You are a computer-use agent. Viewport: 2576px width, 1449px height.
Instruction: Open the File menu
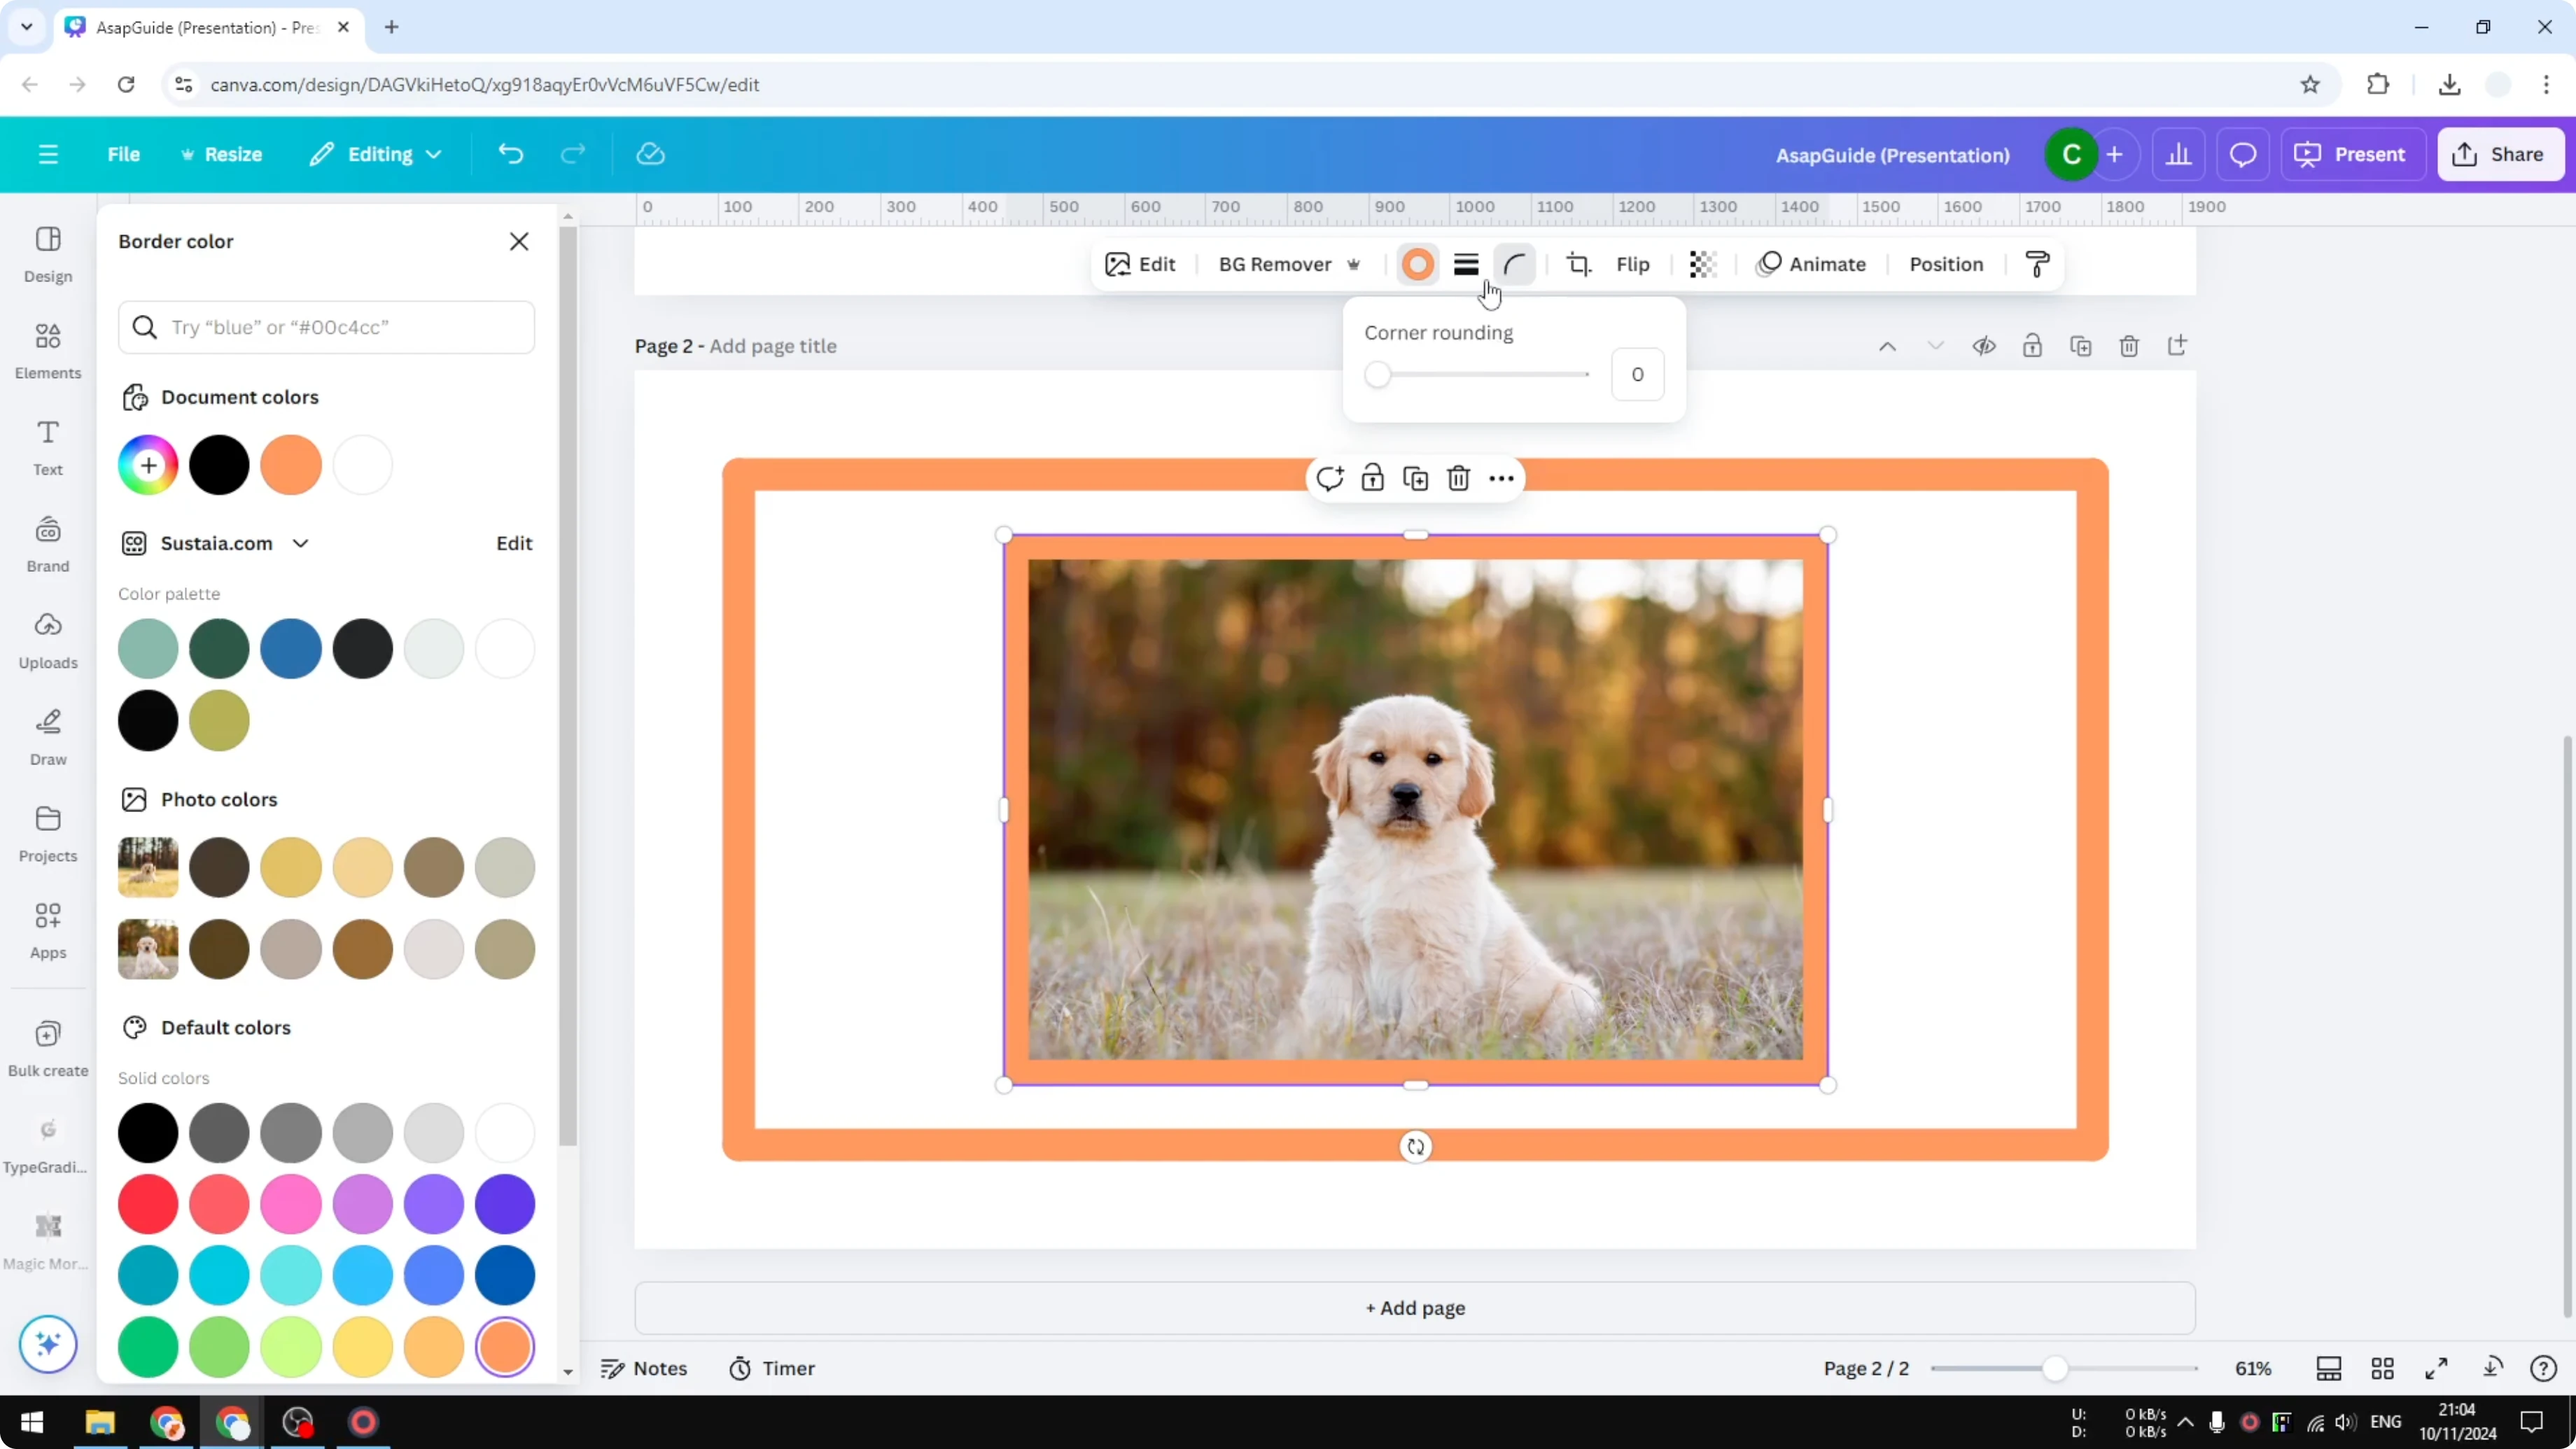coord(124,154)
